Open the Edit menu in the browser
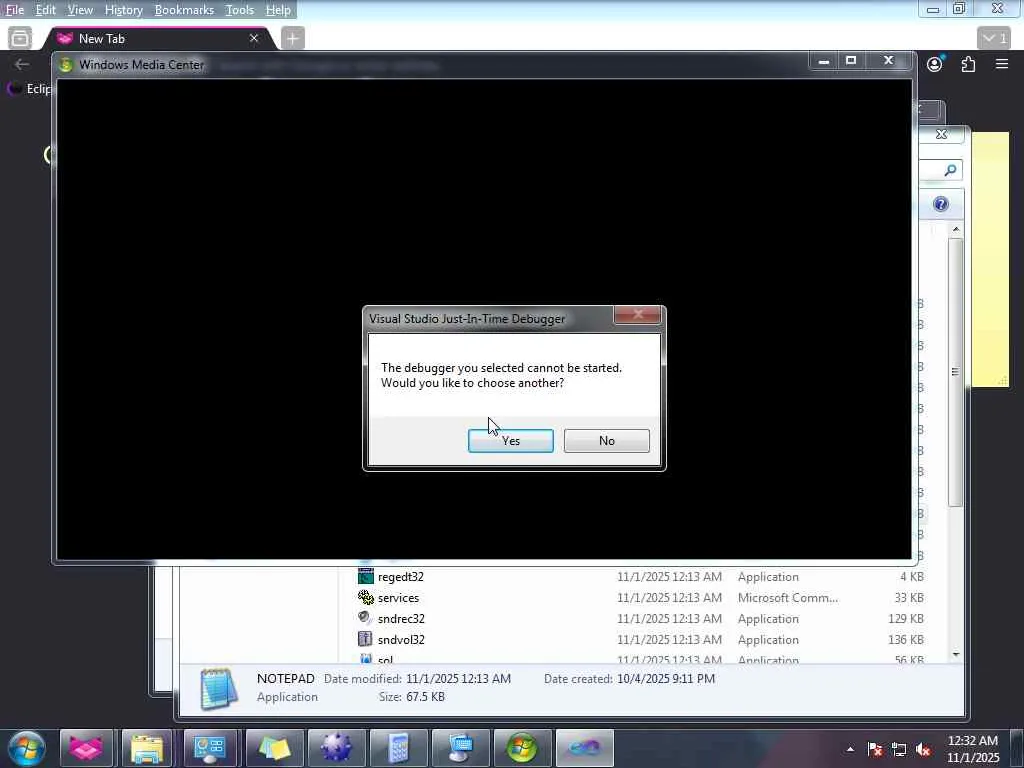 click(45, 10)
